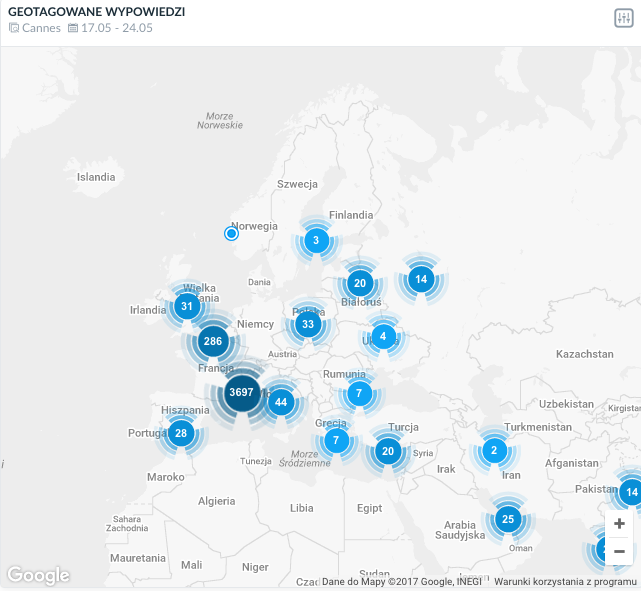This screenshot has width=641, height=591.
Task: Open the 3 cluster near Sweden
Action: coord(316,240)
